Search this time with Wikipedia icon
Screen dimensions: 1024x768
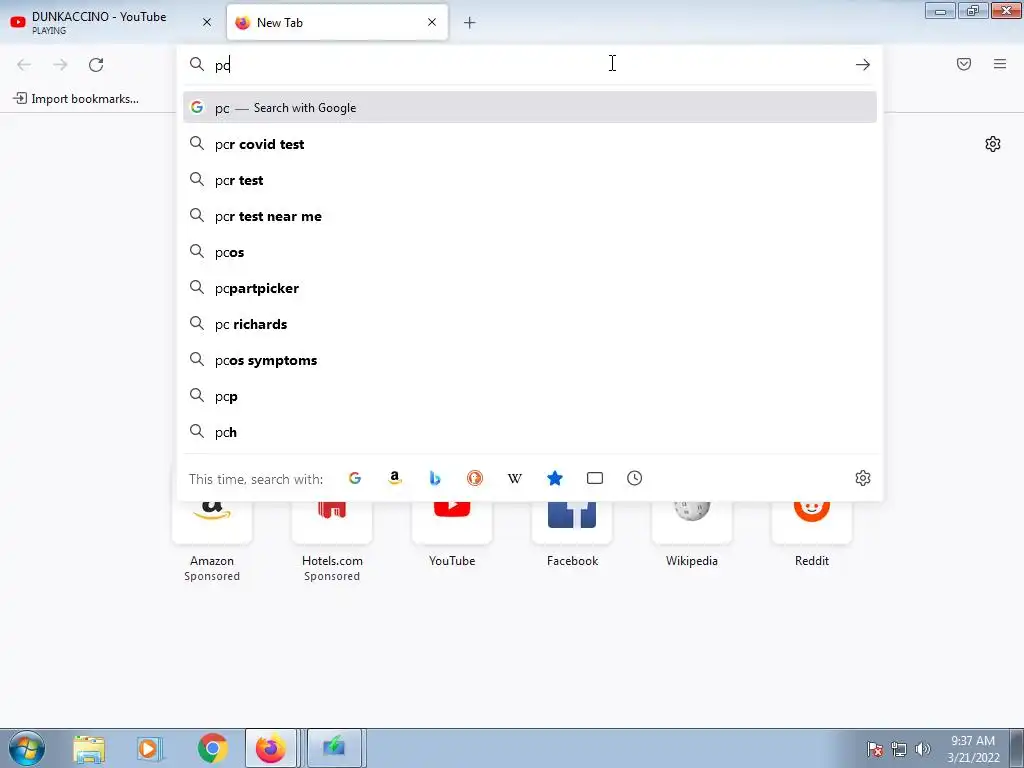click(515, 478)
